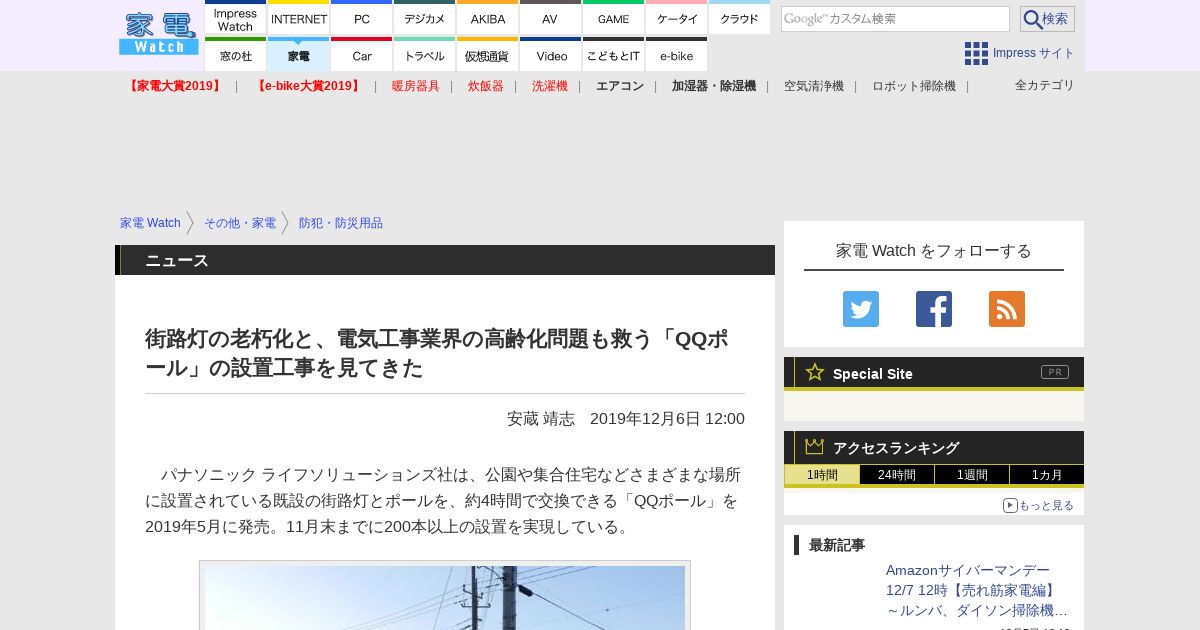
Task: Open the デジカメ nav tab
Action: pyautogui.click(x=425, y=18)
